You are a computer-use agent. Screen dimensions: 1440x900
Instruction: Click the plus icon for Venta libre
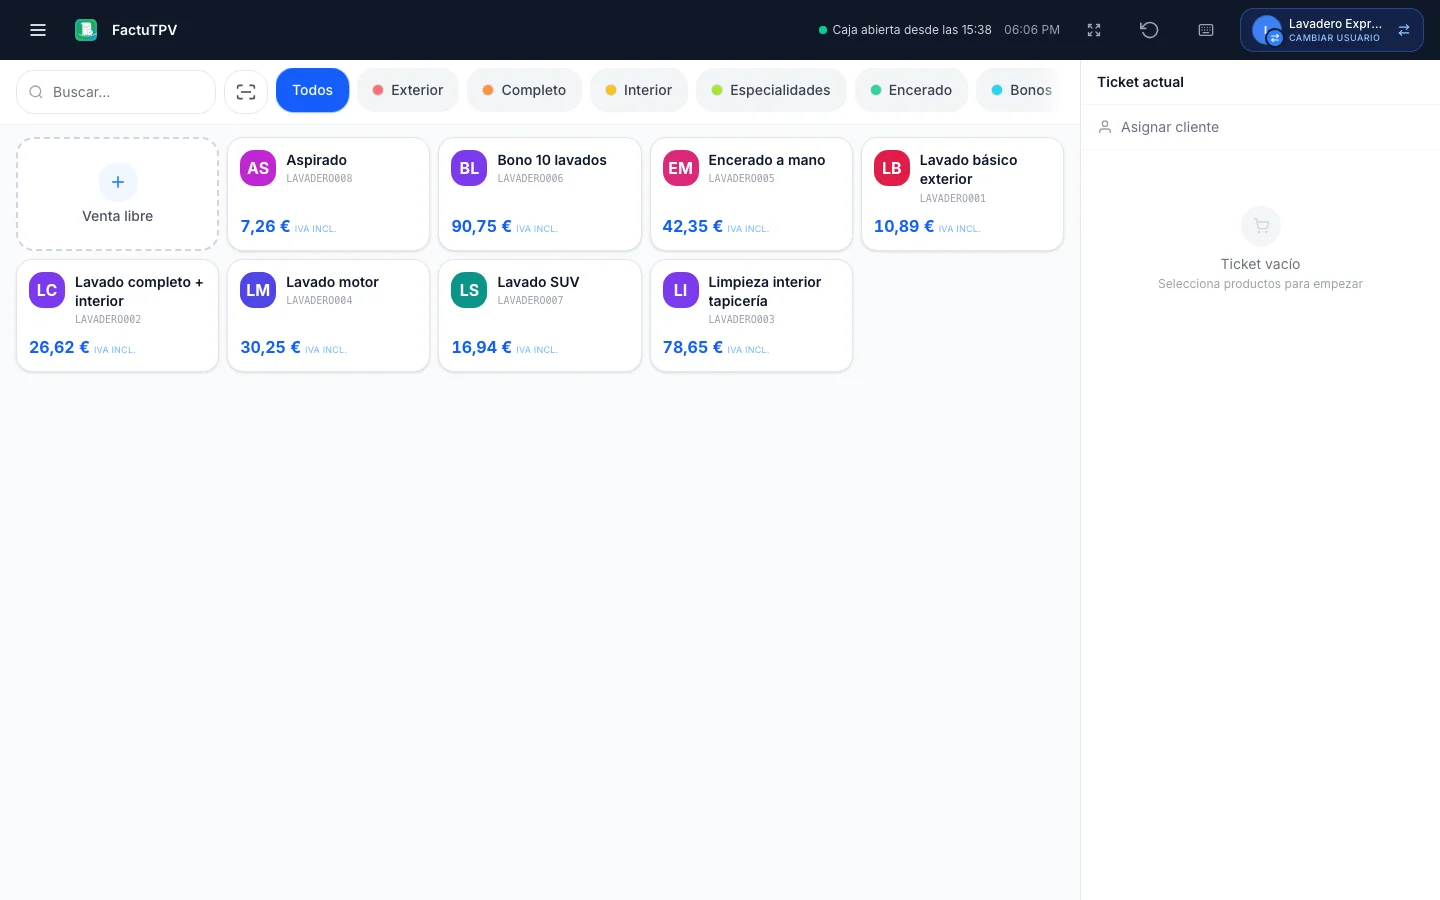click(x=118, y=182)
